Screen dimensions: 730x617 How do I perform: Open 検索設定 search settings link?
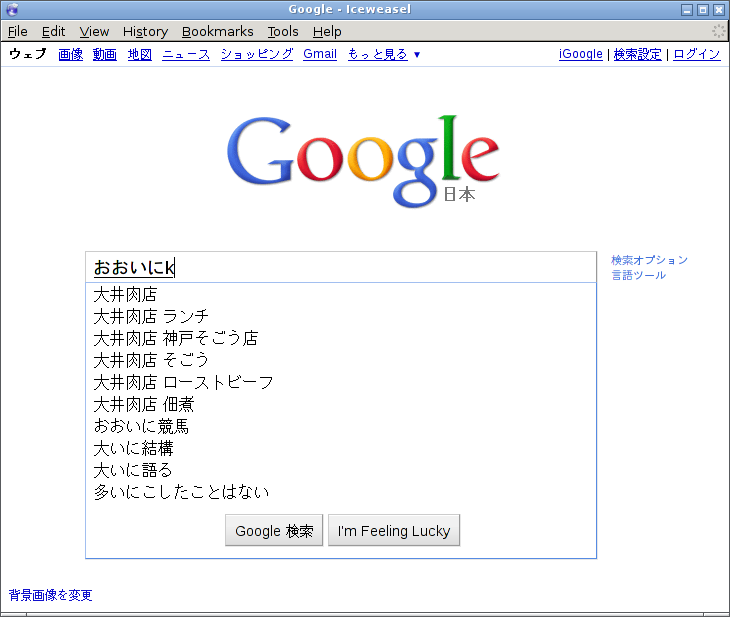click(x=637, y=54)
